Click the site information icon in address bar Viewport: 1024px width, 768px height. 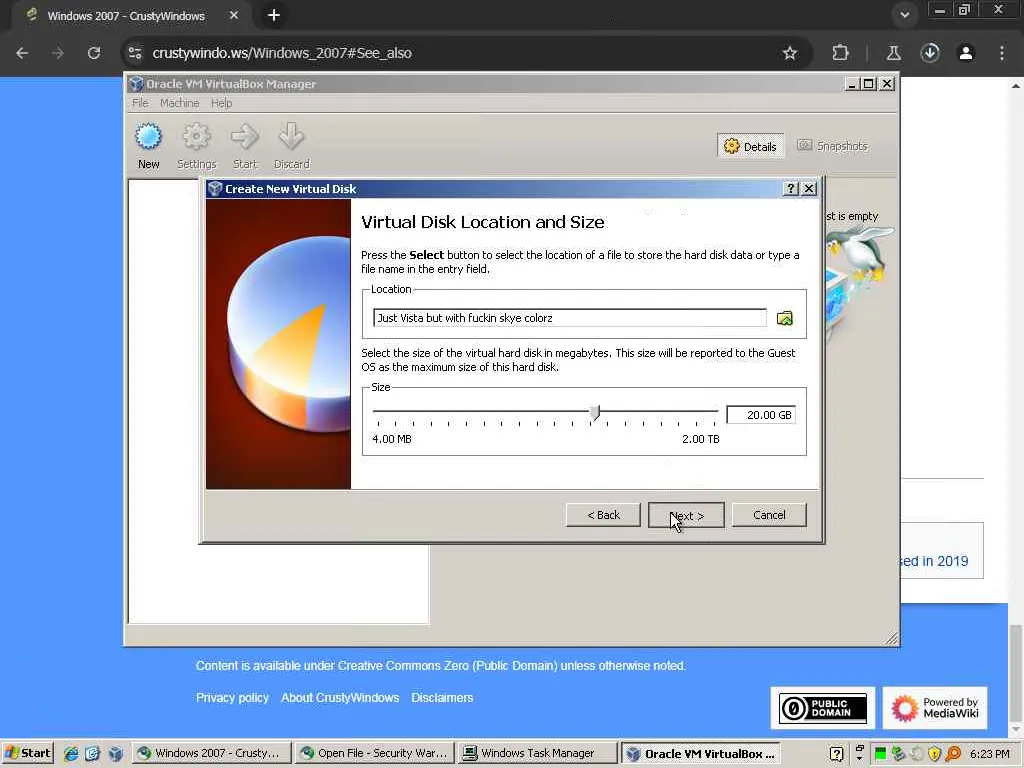(135, 53)
